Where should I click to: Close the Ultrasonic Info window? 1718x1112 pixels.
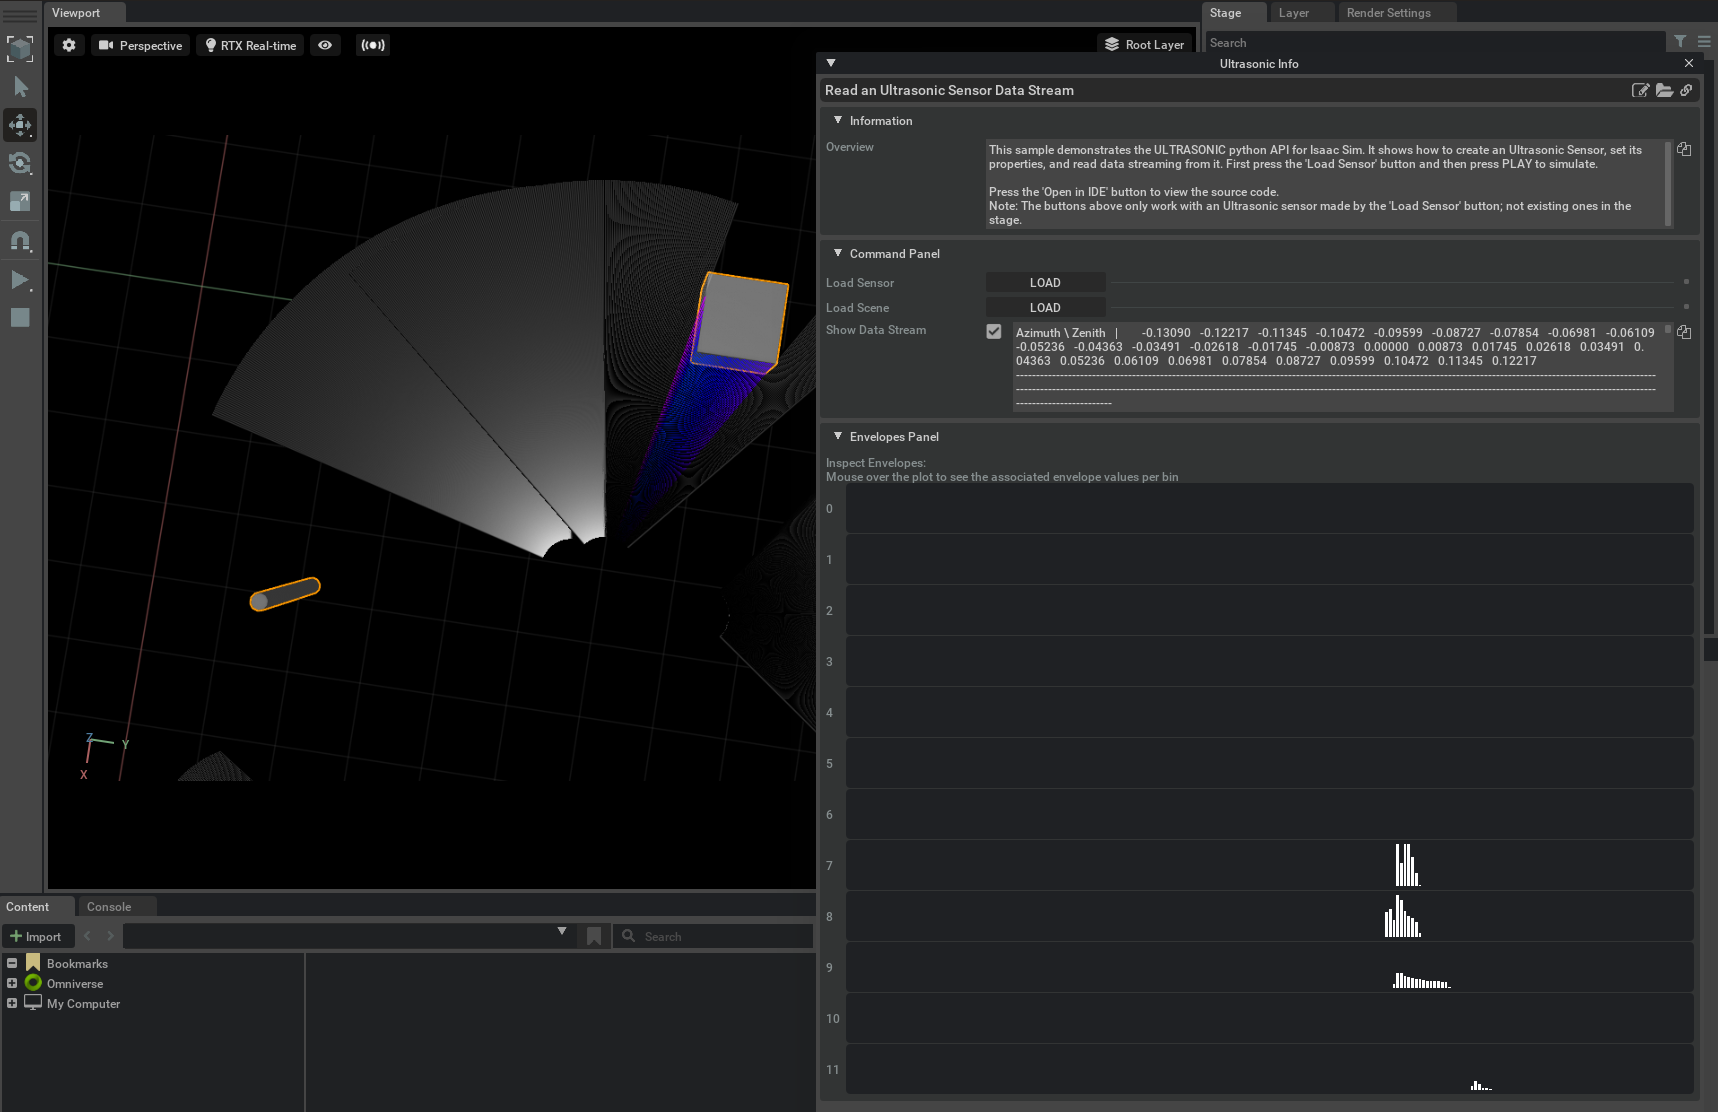1689,63
